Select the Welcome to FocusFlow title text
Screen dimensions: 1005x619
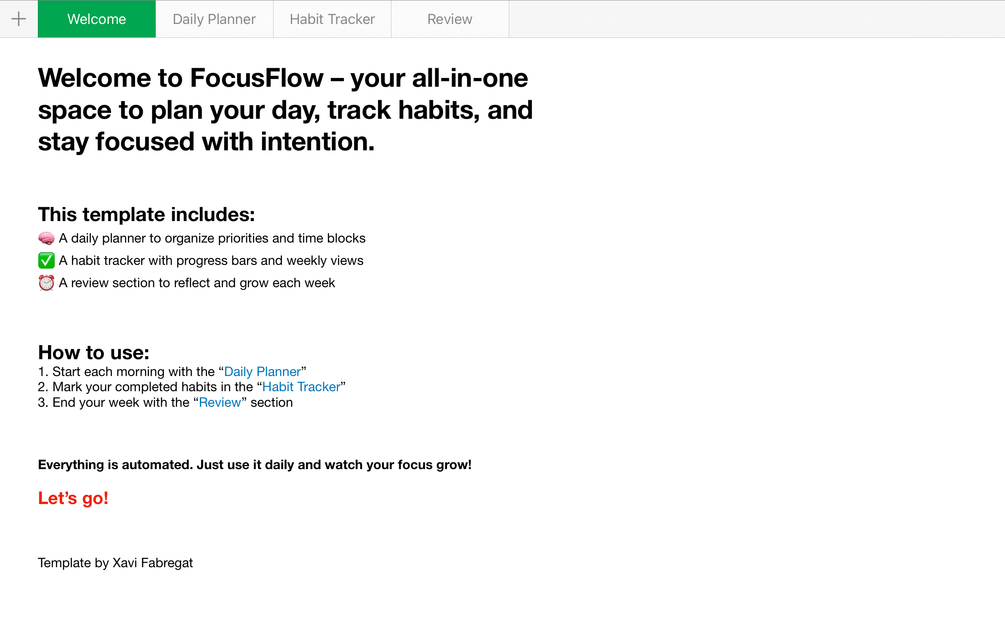coord(285,110)
